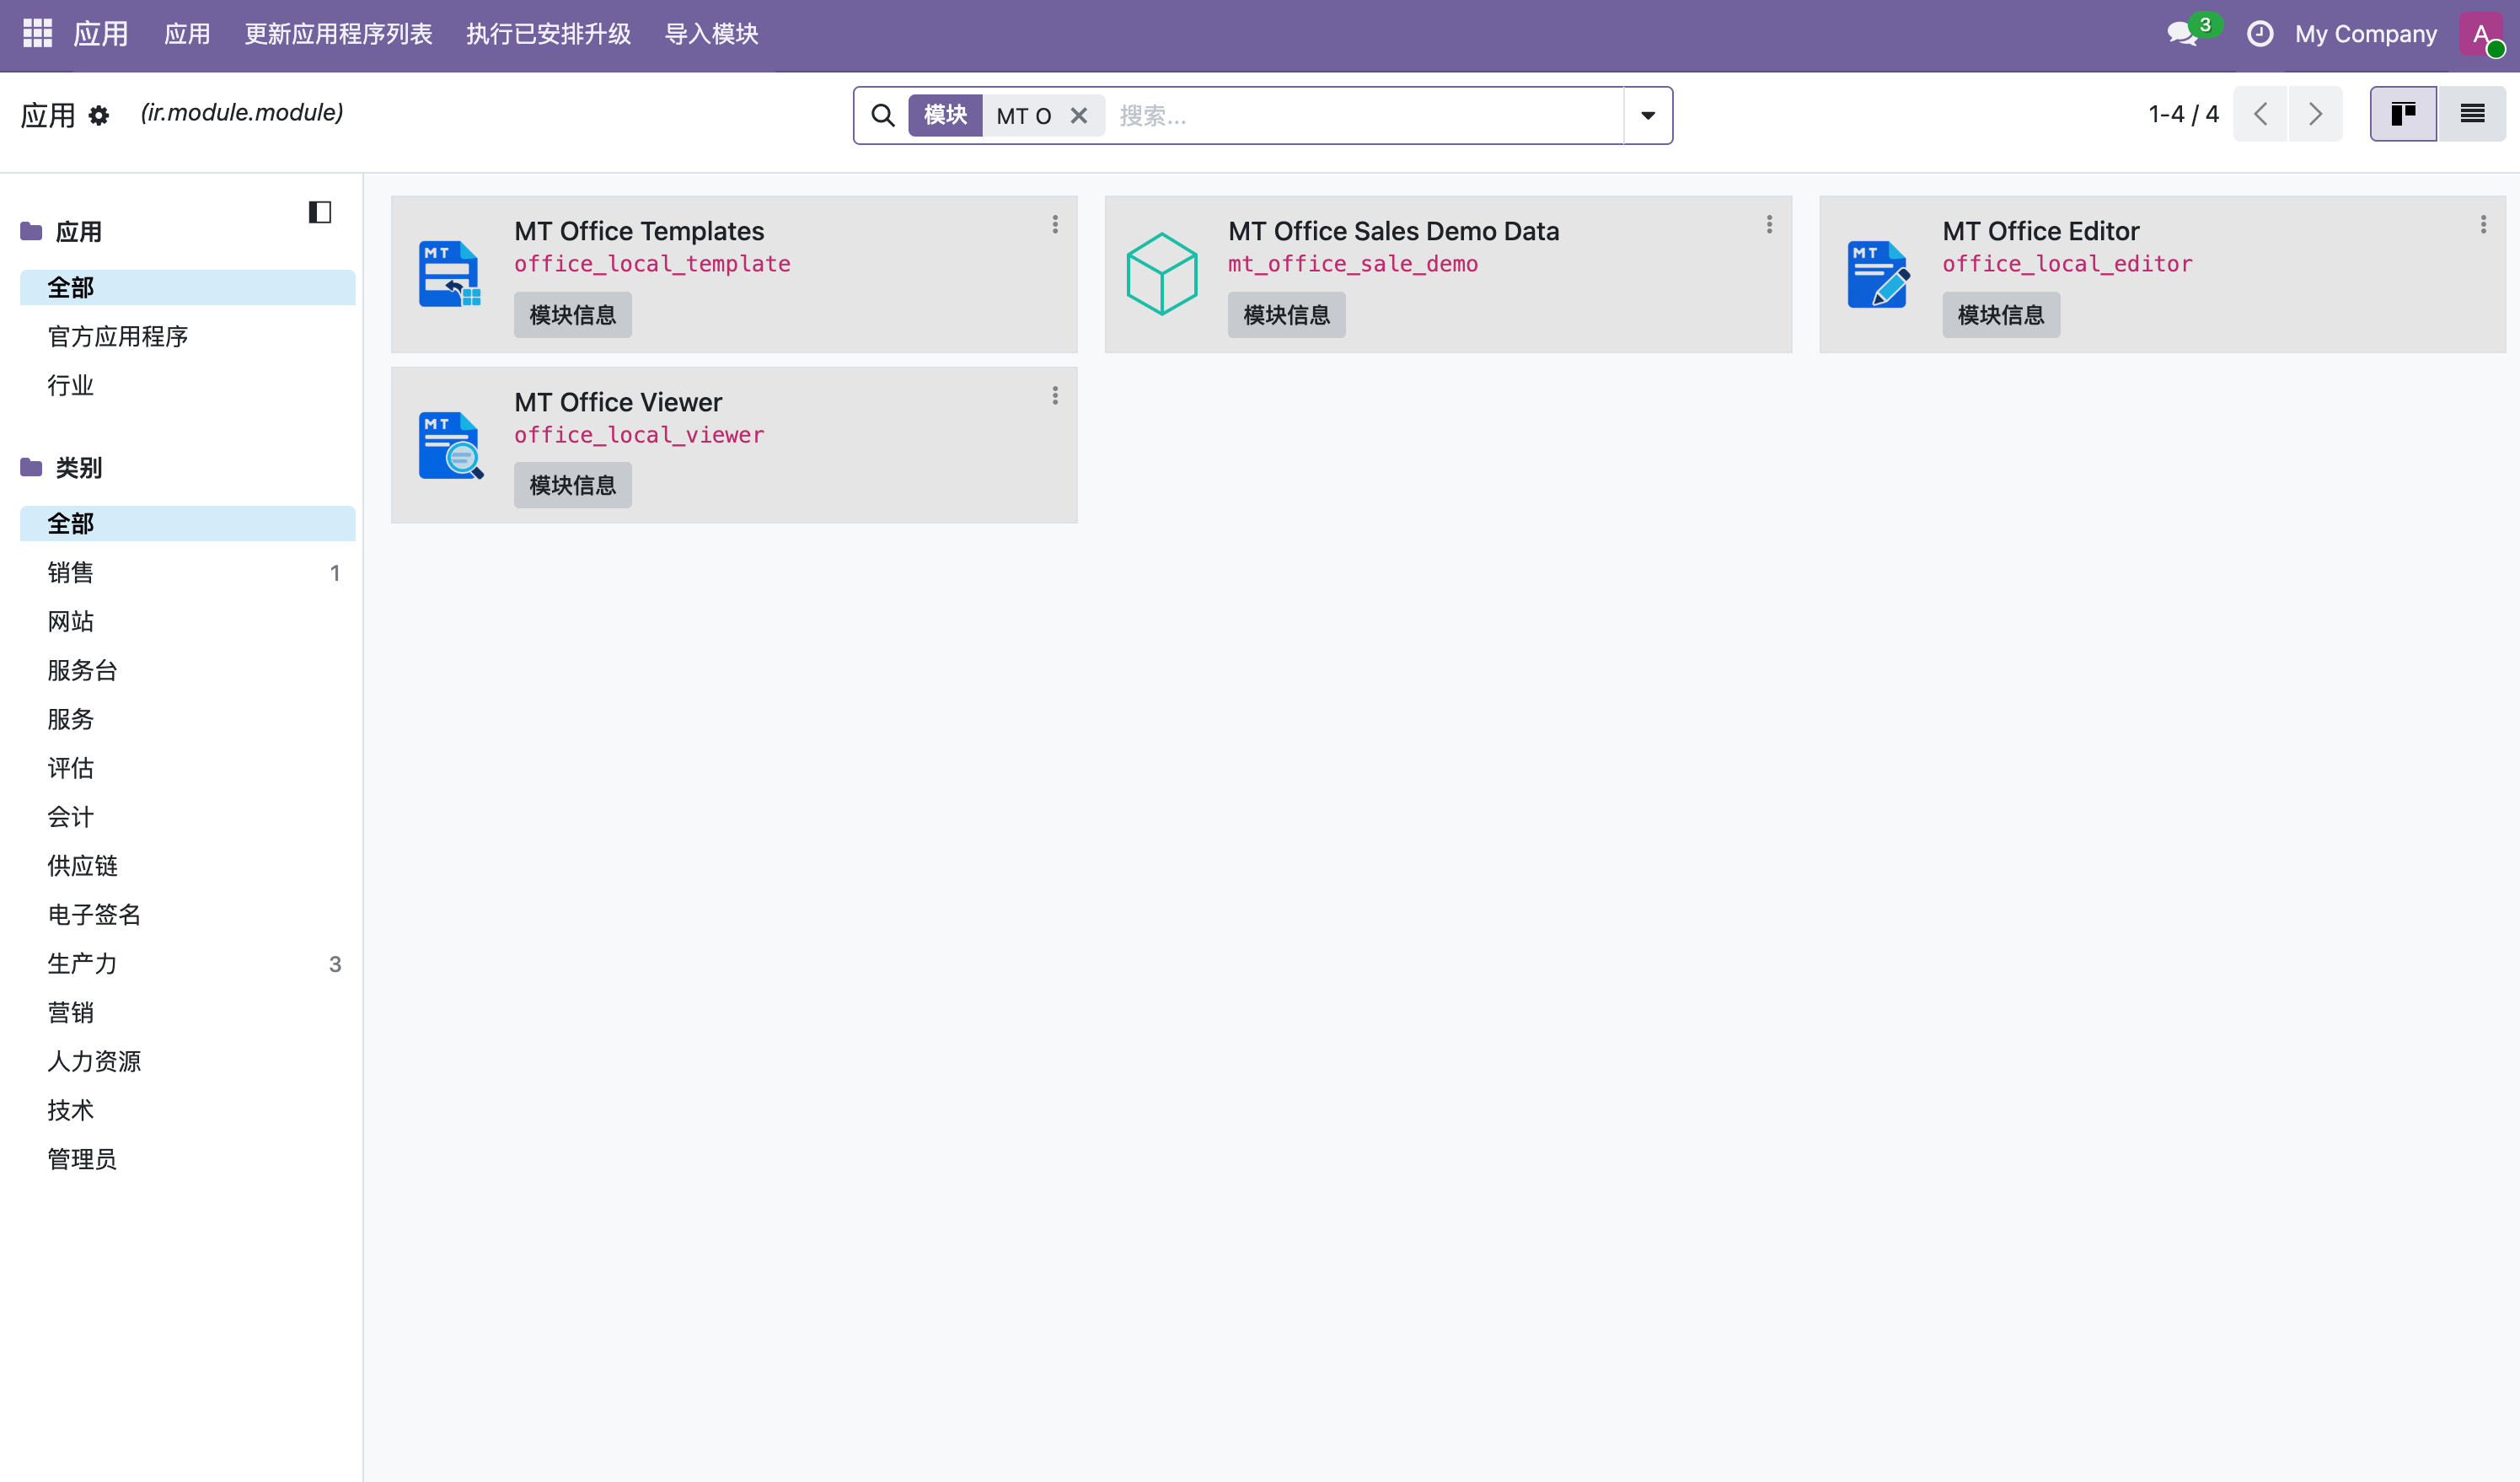Open three-dot menu on MT Office Editor

[2483, 224]
